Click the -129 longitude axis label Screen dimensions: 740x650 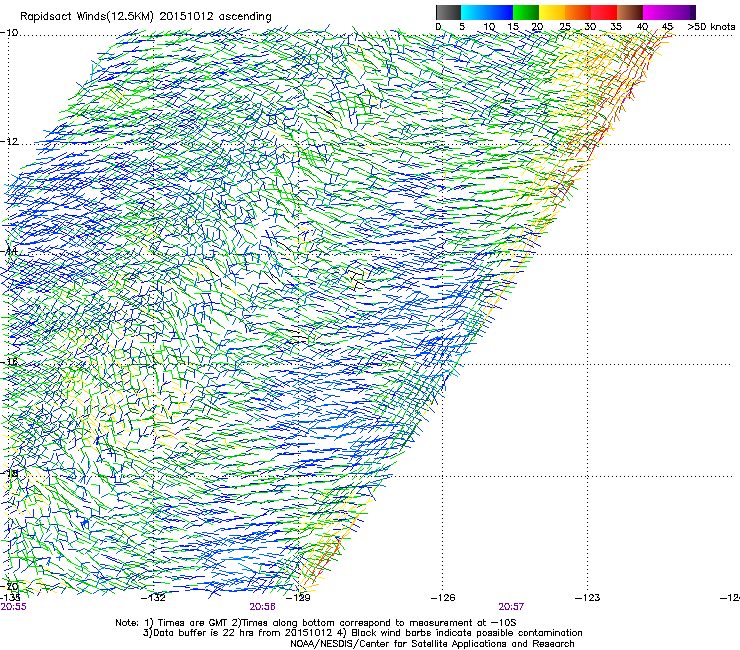click(x=298, y=598)
